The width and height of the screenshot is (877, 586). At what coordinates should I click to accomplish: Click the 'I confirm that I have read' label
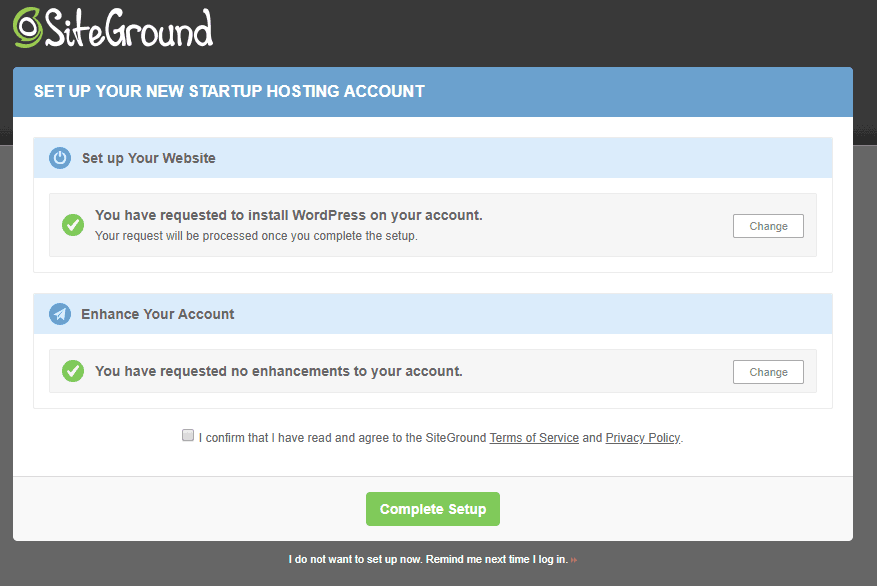tap(441, 438)
